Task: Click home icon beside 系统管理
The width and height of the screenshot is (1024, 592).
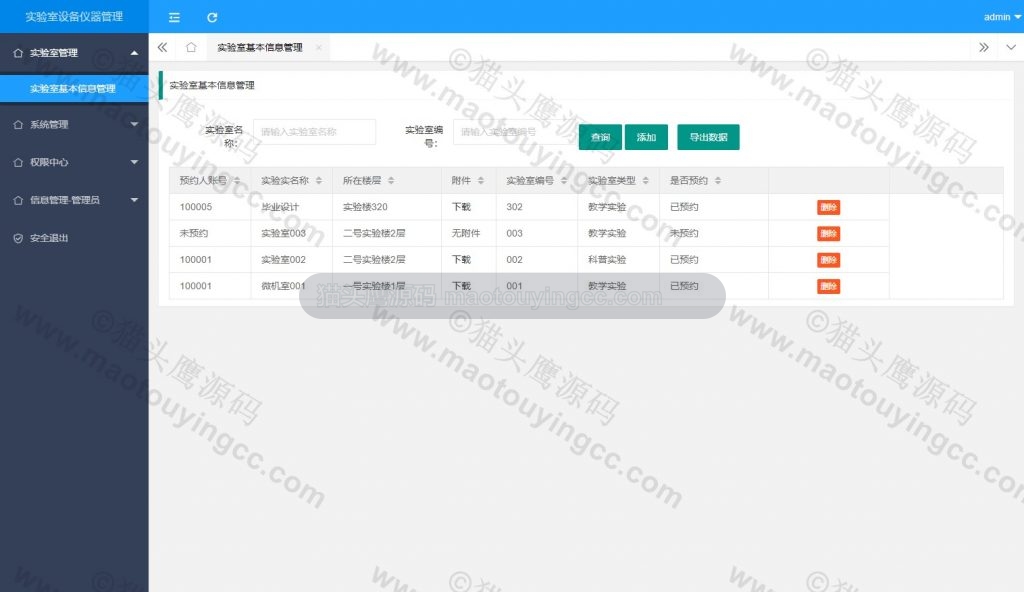Action: [18, 124]
